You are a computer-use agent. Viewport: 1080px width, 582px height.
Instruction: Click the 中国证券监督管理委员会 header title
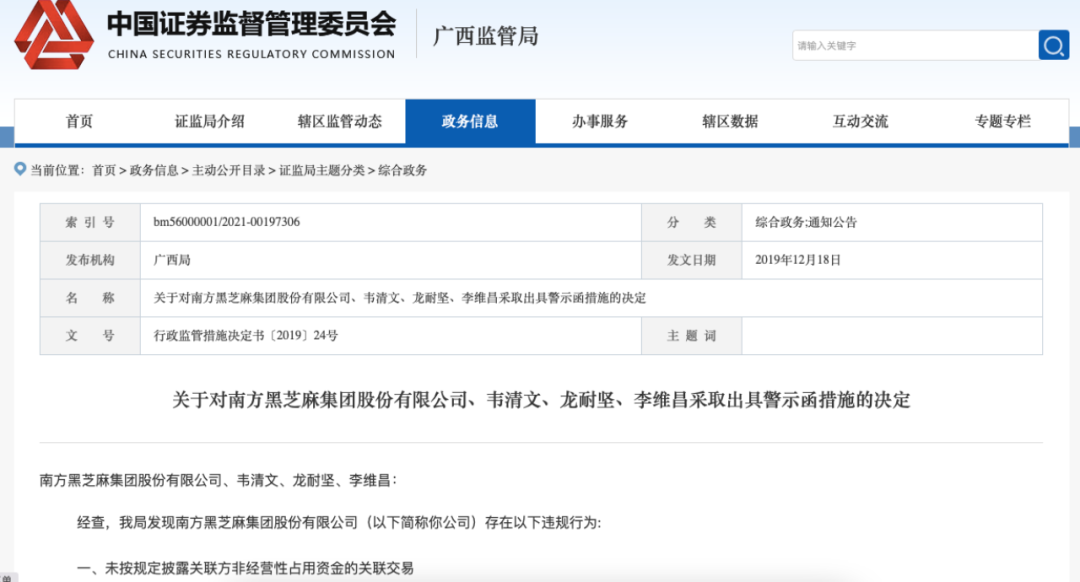(x=251, y=24)
